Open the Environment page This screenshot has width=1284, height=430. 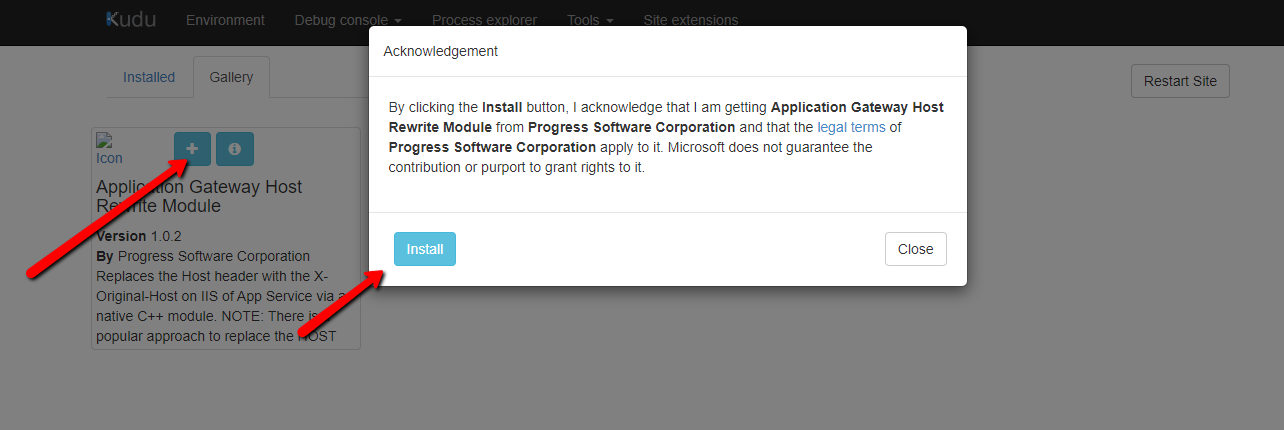tap(225, 20)
